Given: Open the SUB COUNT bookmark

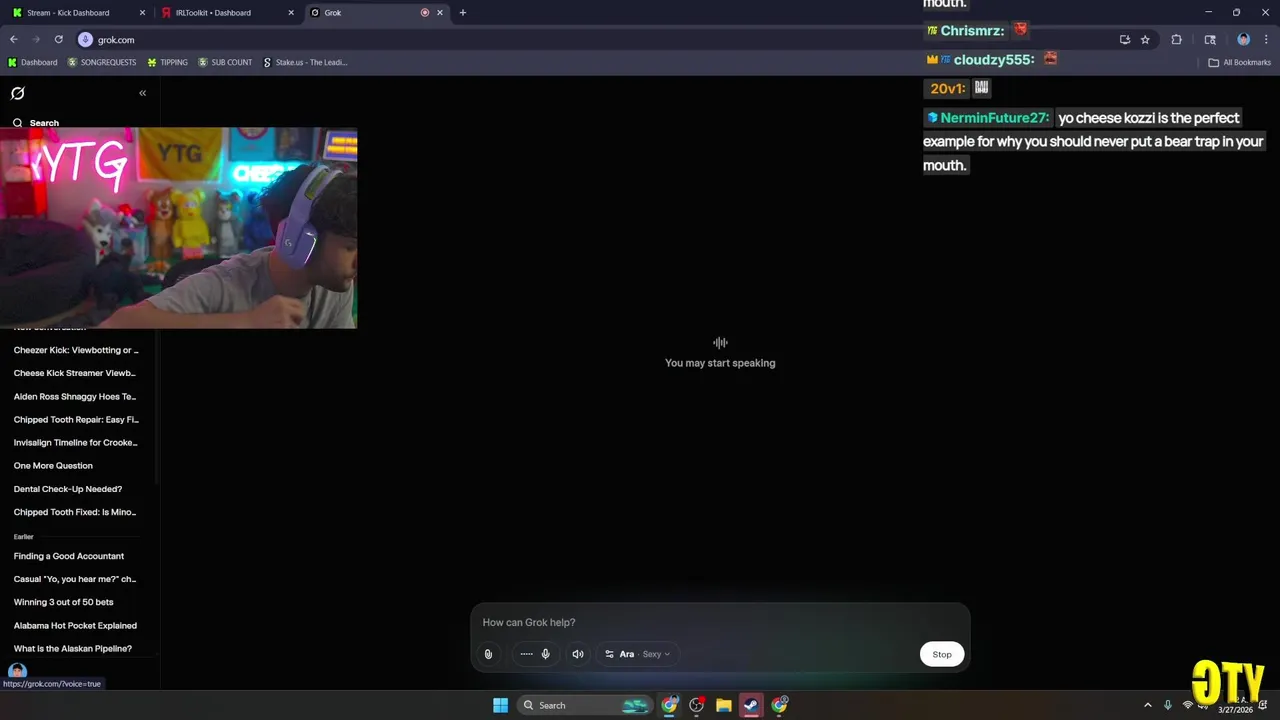Looking at the screenshot, I should click(x=225, y=62).
